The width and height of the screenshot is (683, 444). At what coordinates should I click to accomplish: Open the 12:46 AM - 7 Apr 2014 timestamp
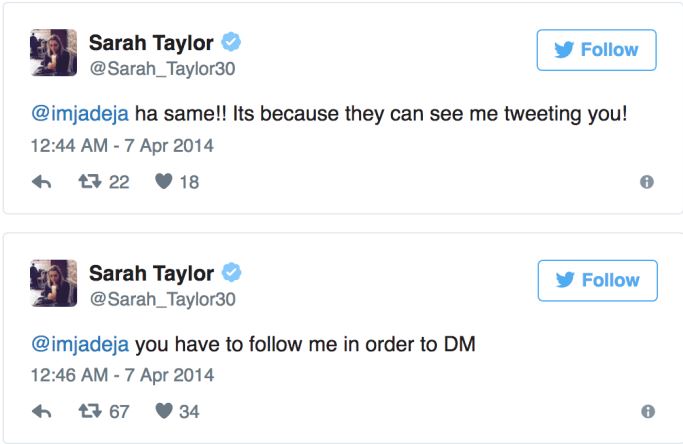click(x=122, y=375)
